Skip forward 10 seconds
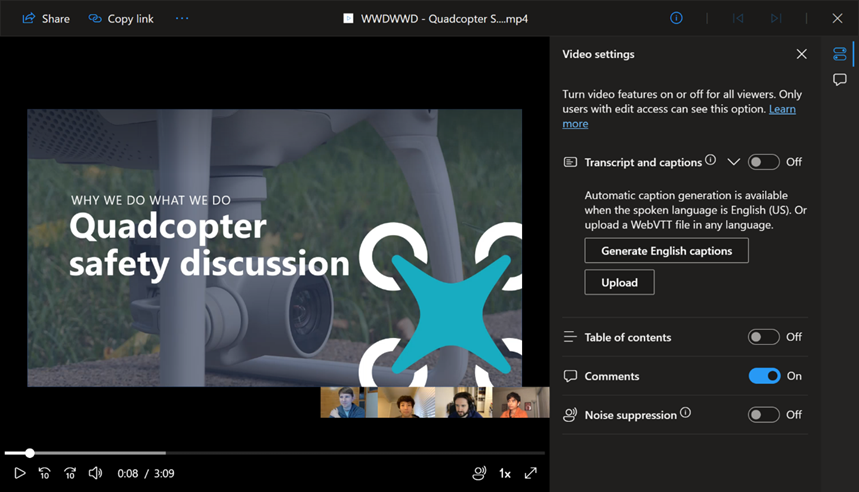Image resolution: width=859 pixels, height=492 pixels. tap(70, 473)
